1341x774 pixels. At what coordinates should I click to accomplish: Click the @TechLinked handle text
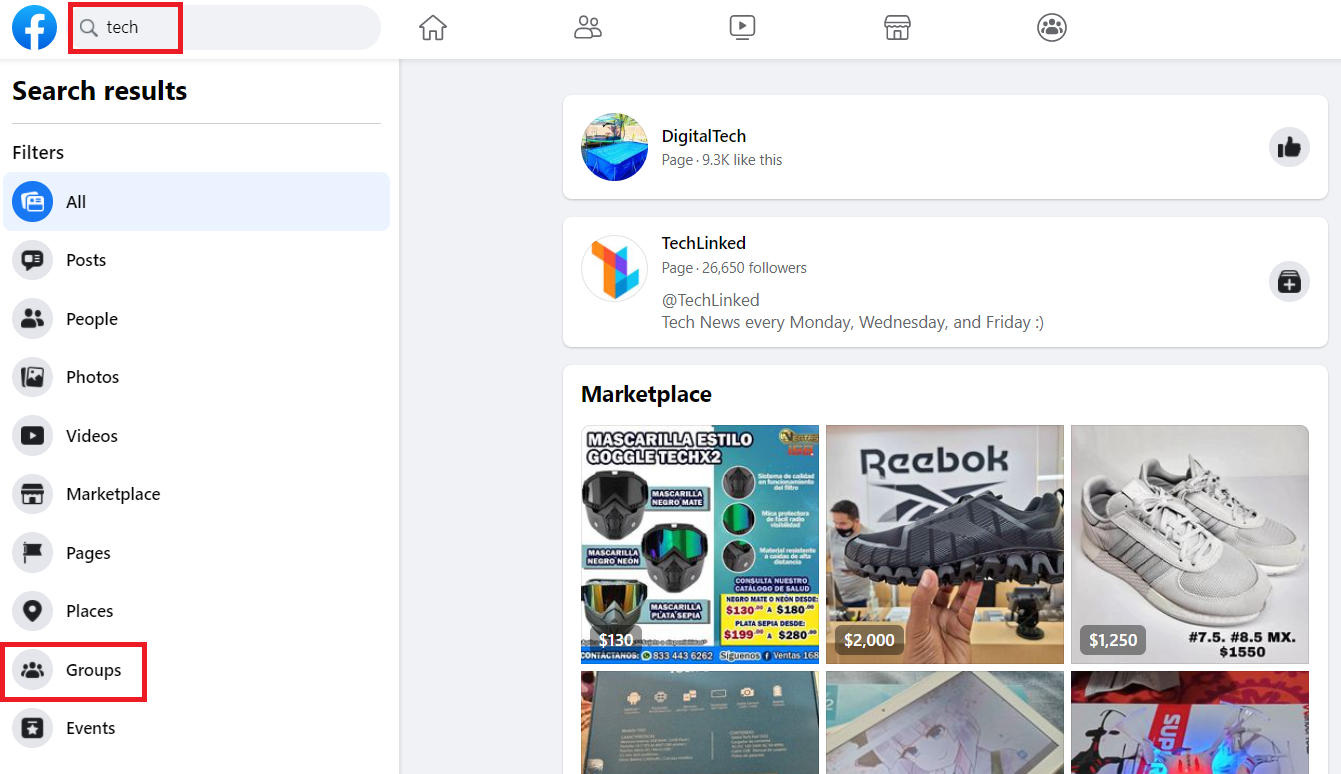(x=710, y=300)
